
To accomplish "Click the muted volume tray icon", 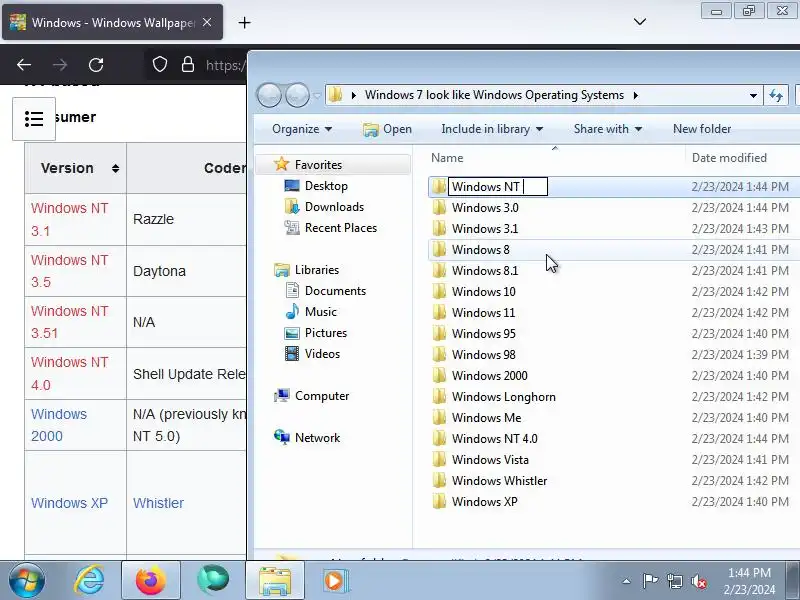I will click(699, 581).
